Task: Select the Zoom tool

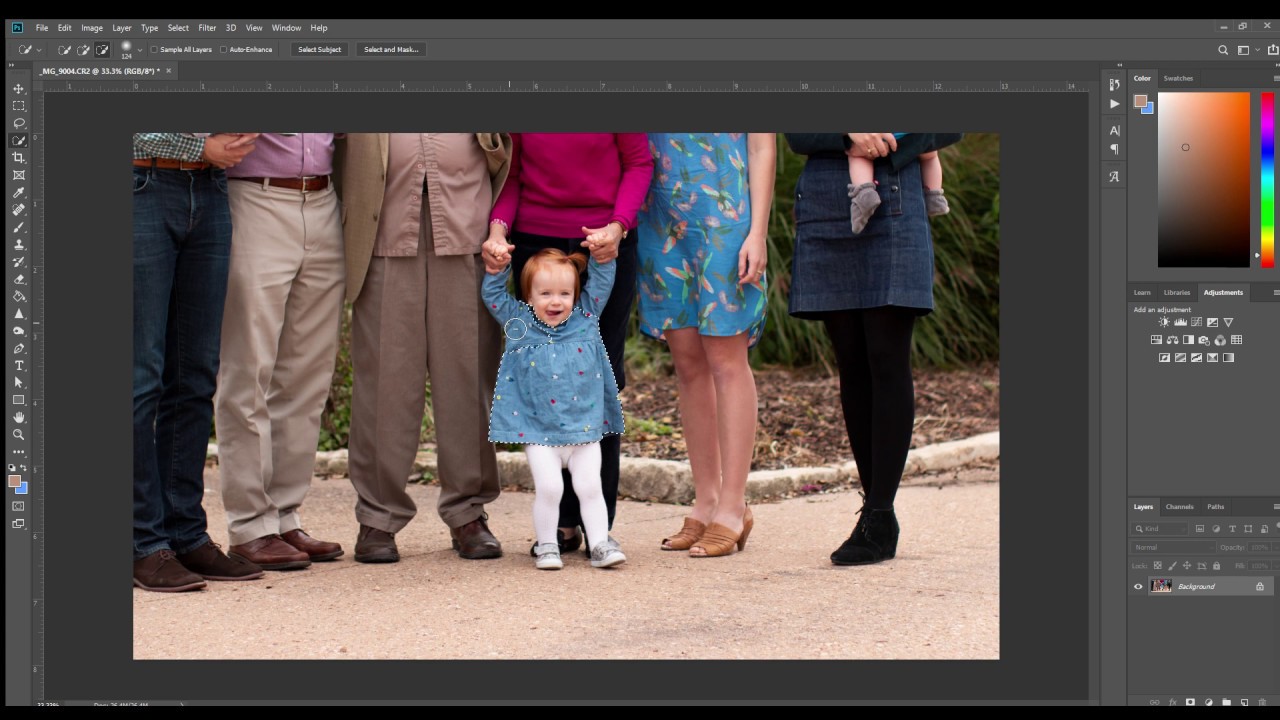Action: pos(19,434)
